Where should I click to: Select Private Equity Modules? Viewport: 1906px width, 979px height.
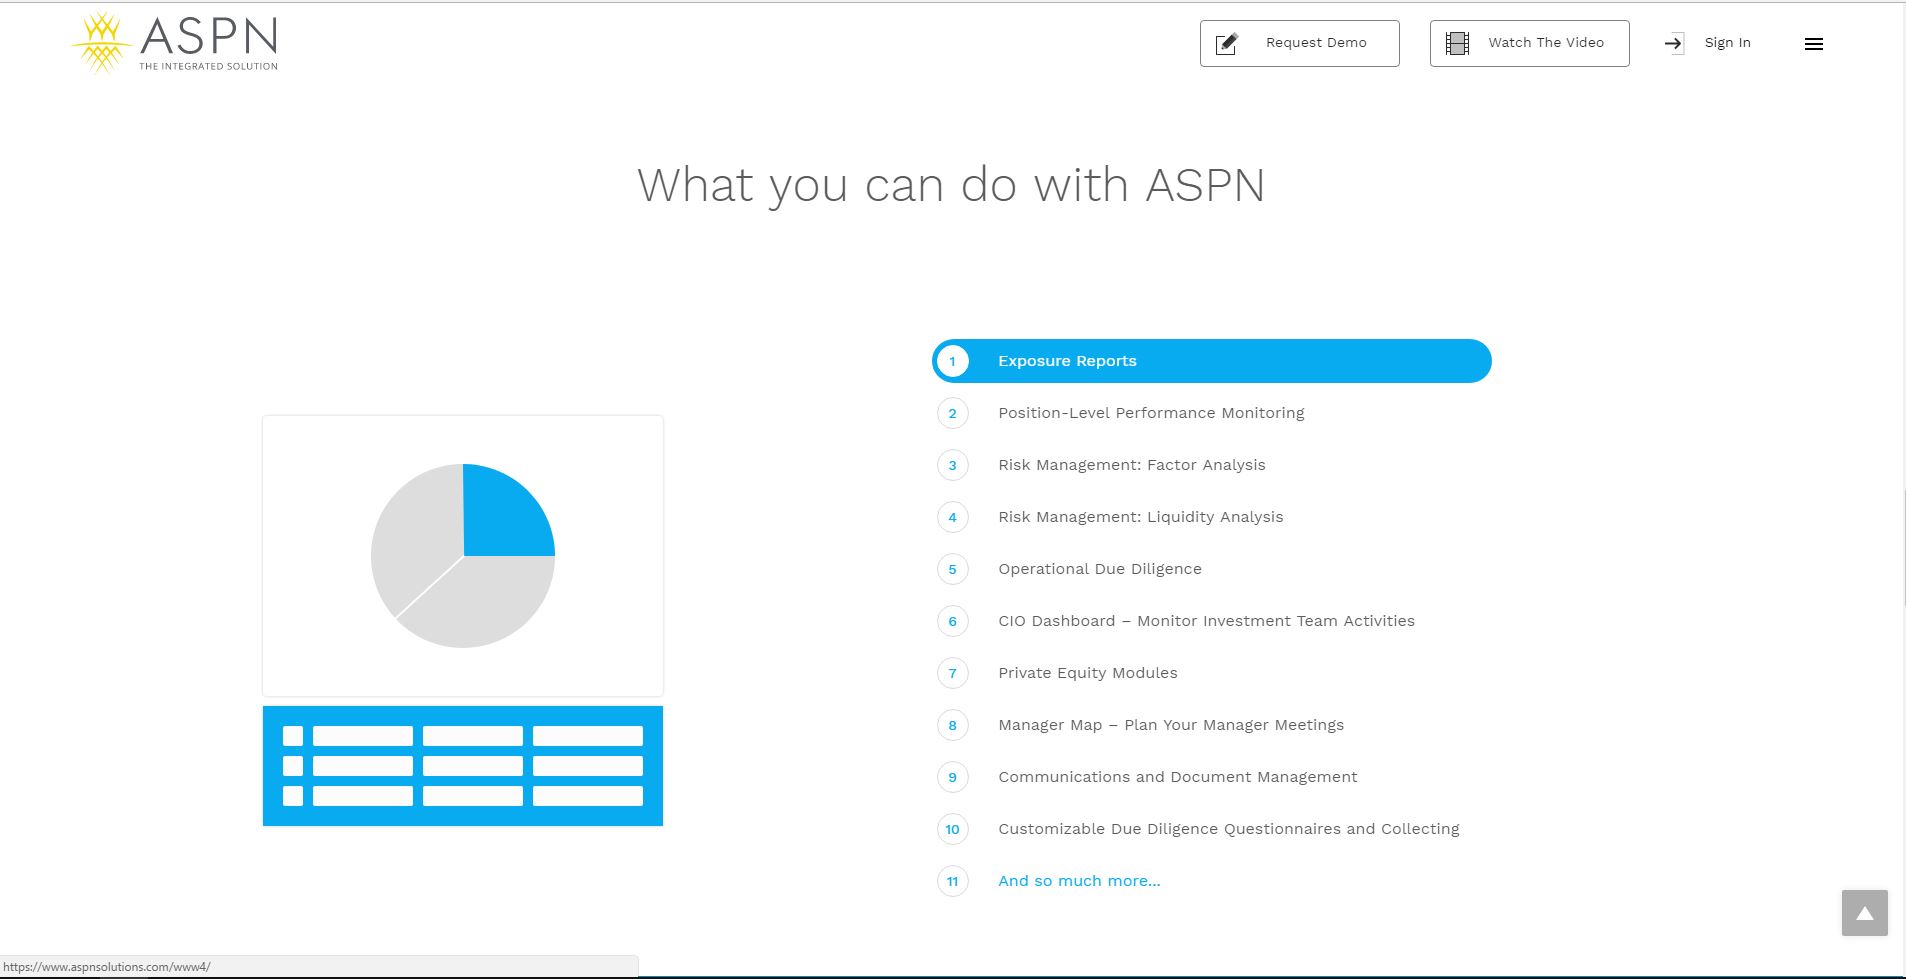[1087, 673]
